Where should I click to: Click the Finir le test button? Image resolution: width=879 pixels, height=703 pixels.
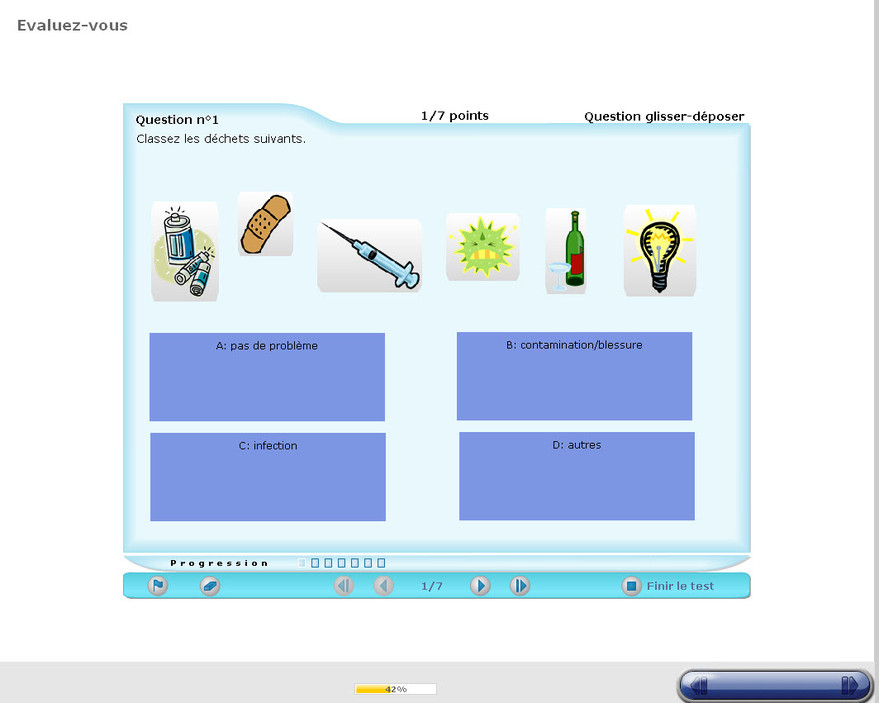click(669, 586)
